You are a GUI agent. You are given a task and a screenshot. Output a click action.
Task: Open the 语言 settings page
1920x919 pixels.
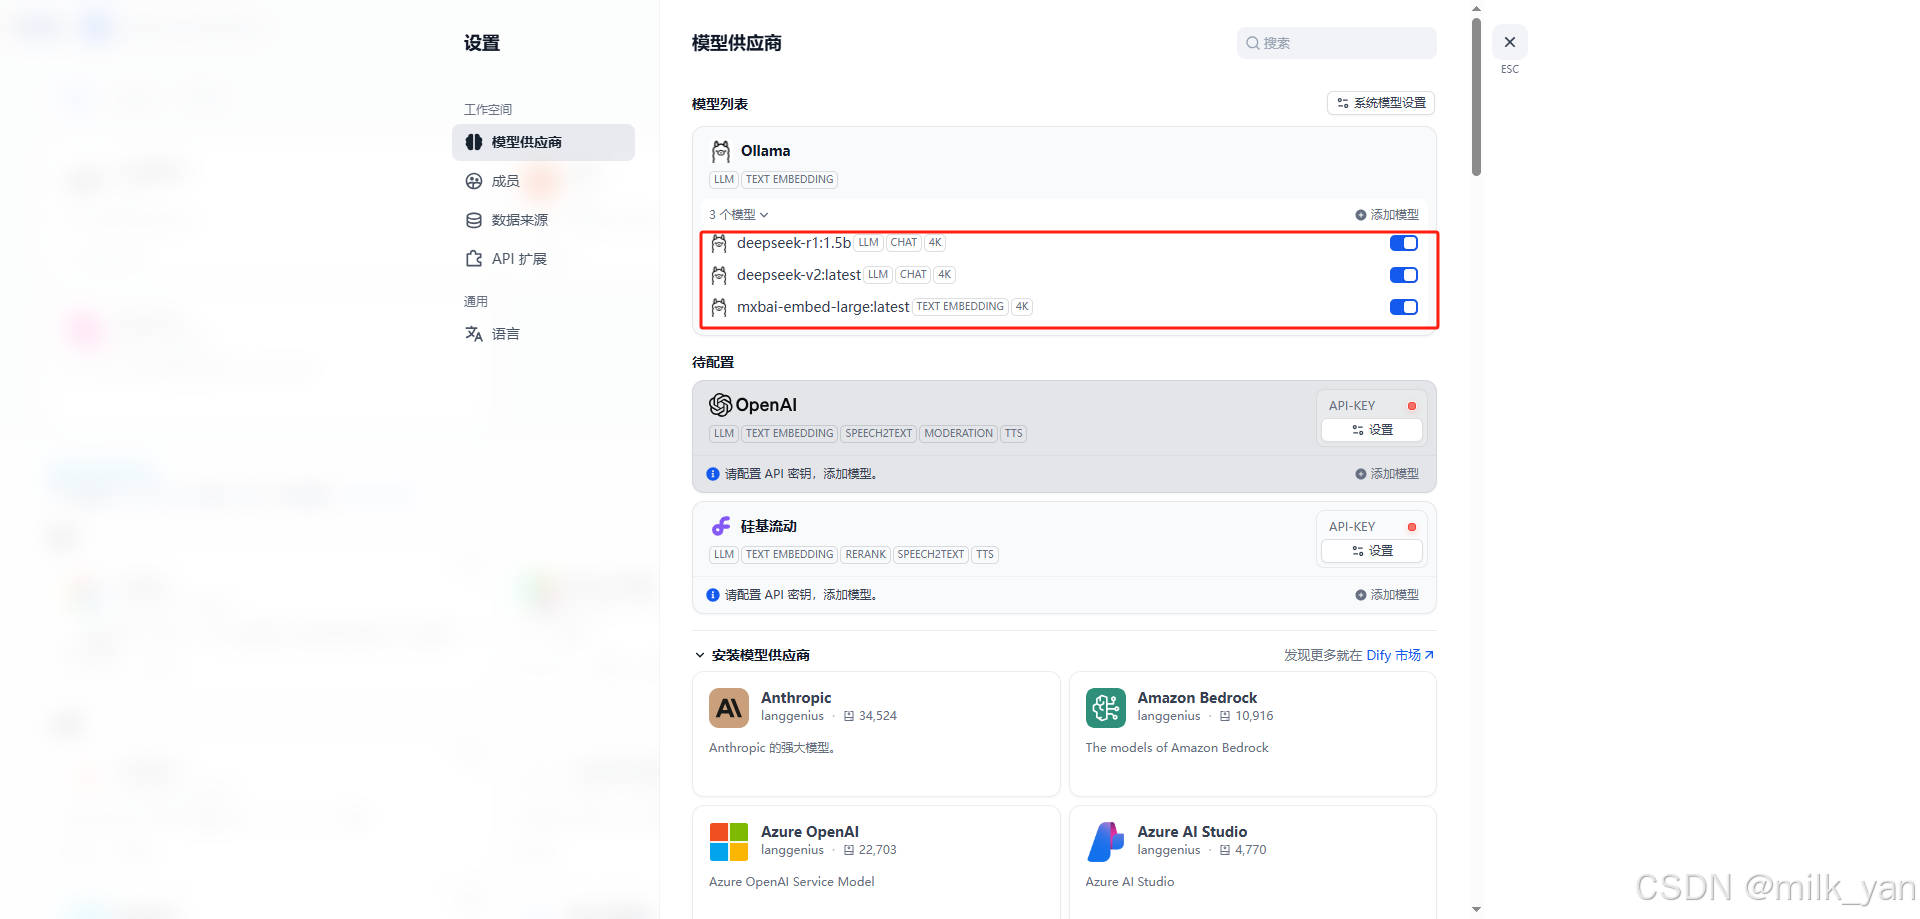pyautogui.click(x=543, y=334)
